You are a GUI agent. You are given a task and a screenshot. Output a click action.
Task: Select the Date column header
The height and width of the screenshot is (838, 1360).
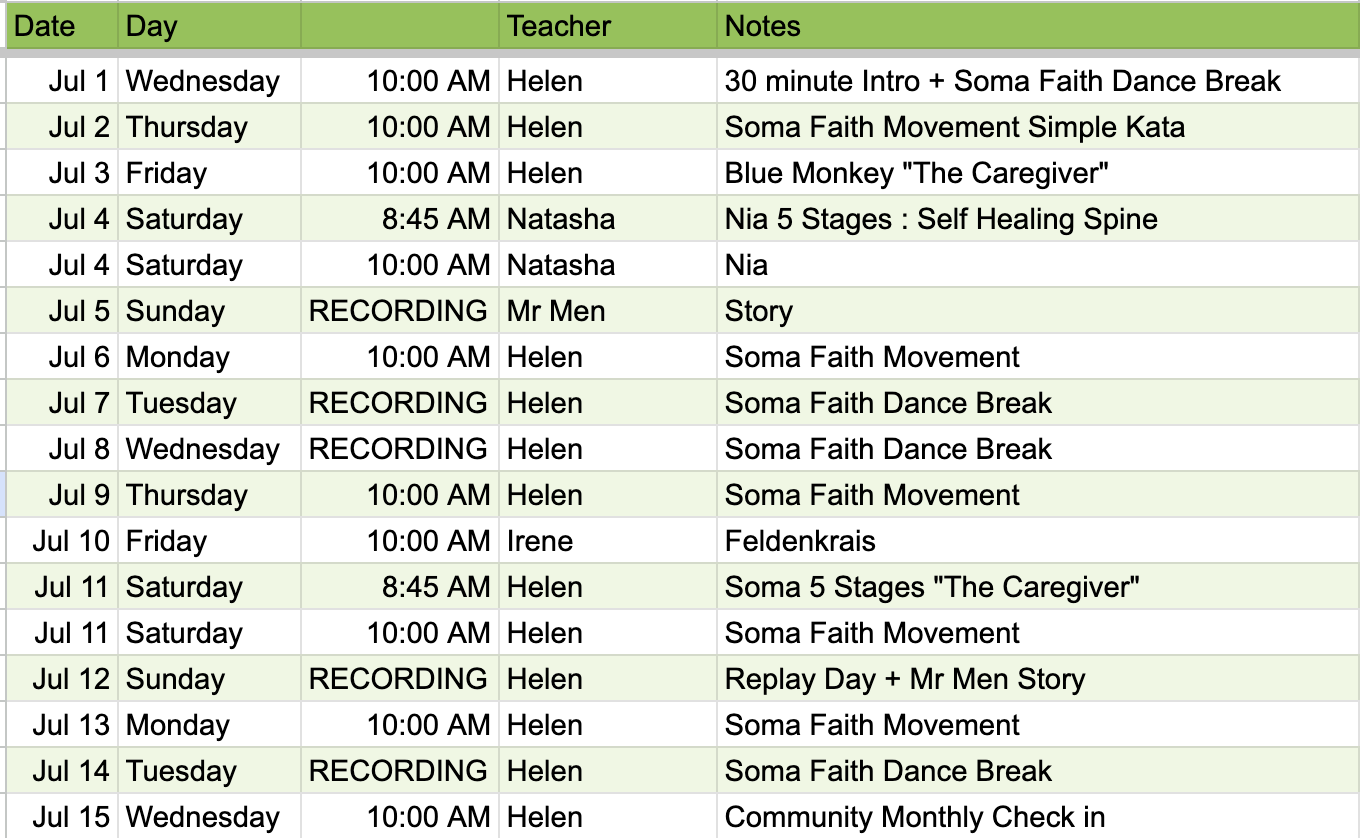(x=62, y=26)
